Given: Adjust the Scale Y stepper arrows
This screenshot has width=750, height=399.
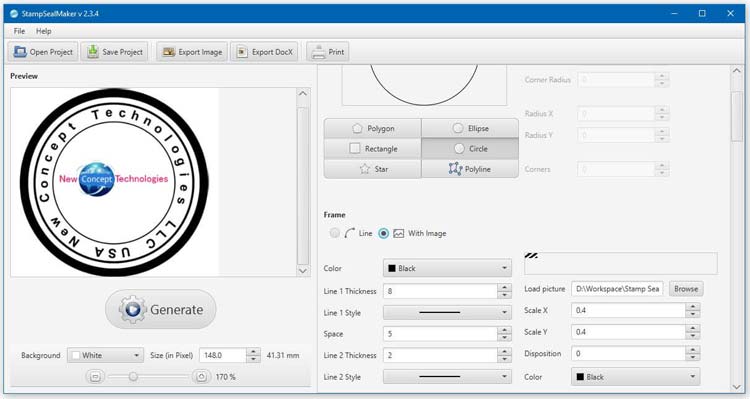Looking at the screenshot, I should (x=692, y=332).
